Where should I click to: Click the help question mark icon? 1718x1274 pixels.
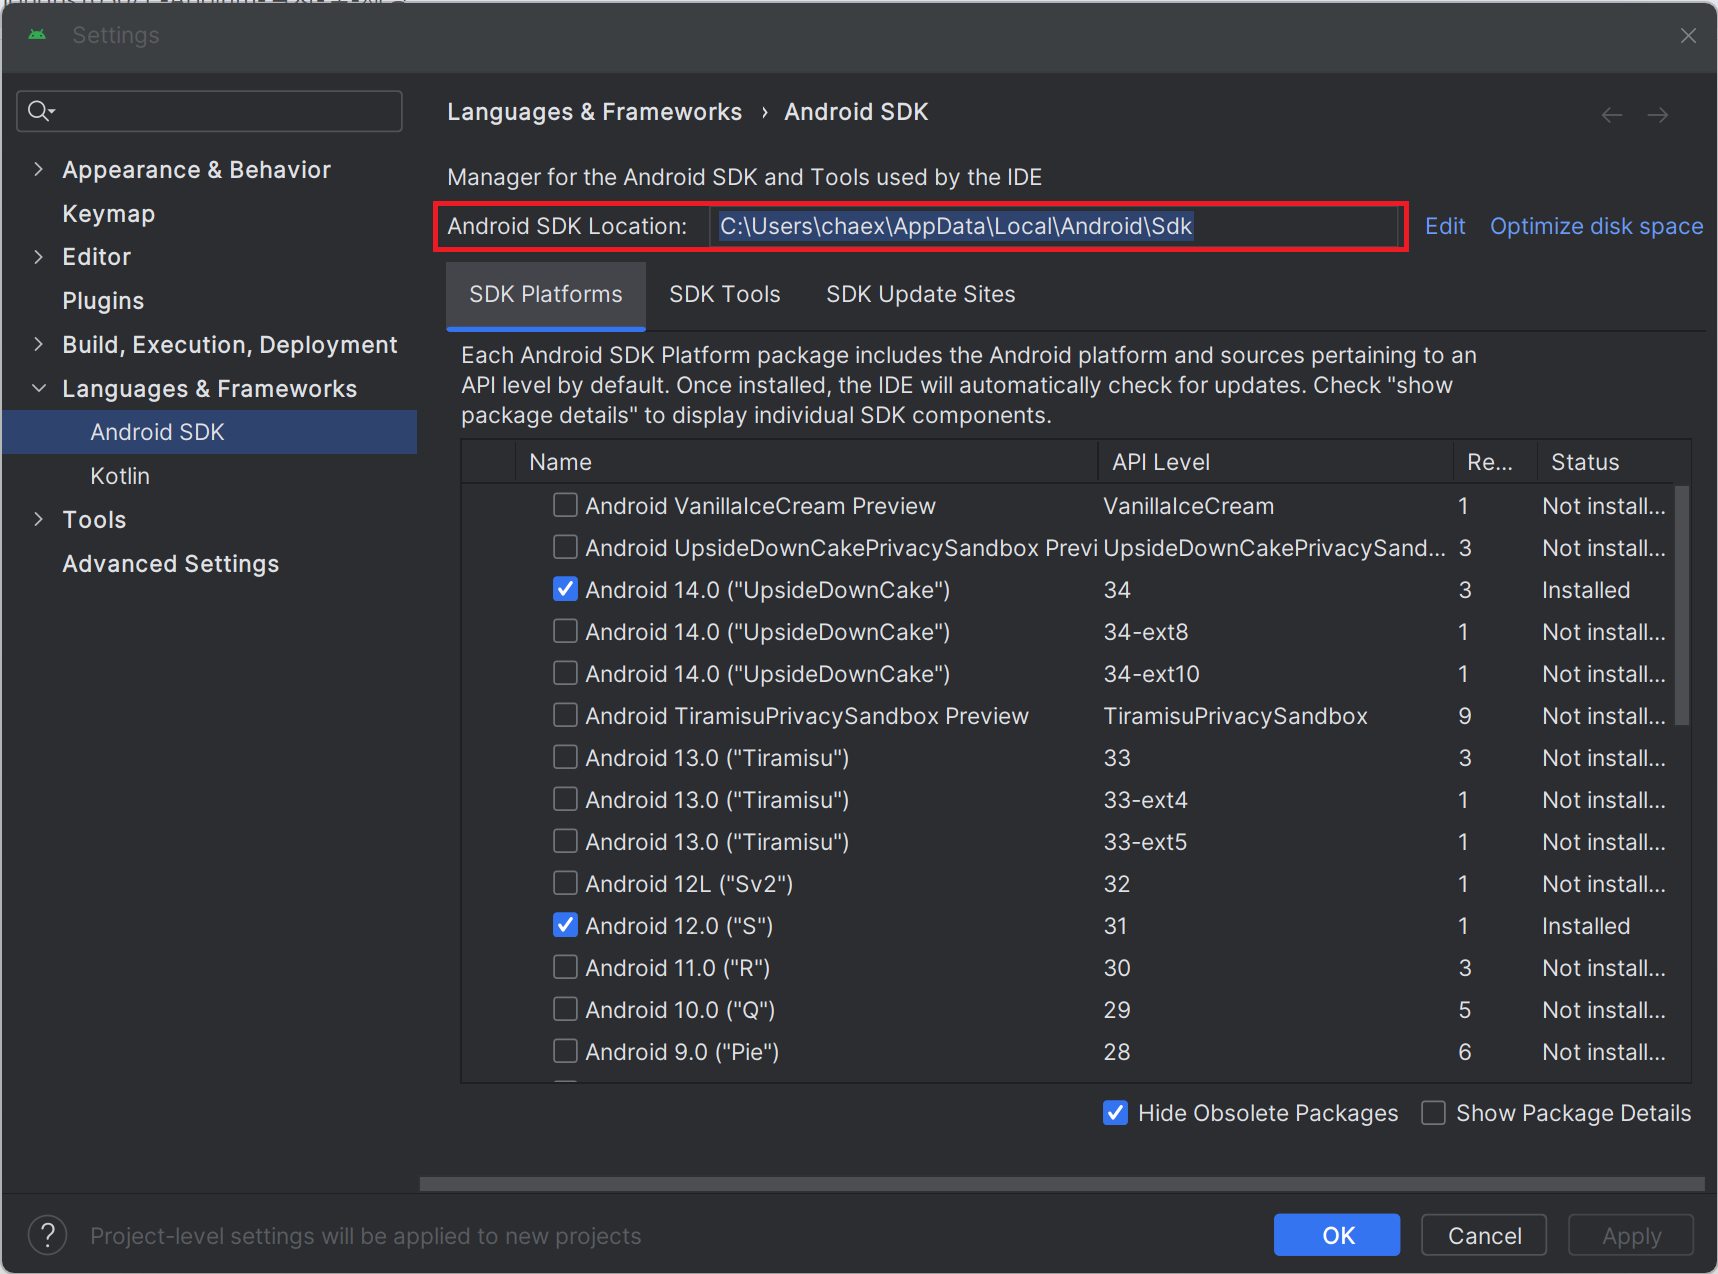(47, 1235)
